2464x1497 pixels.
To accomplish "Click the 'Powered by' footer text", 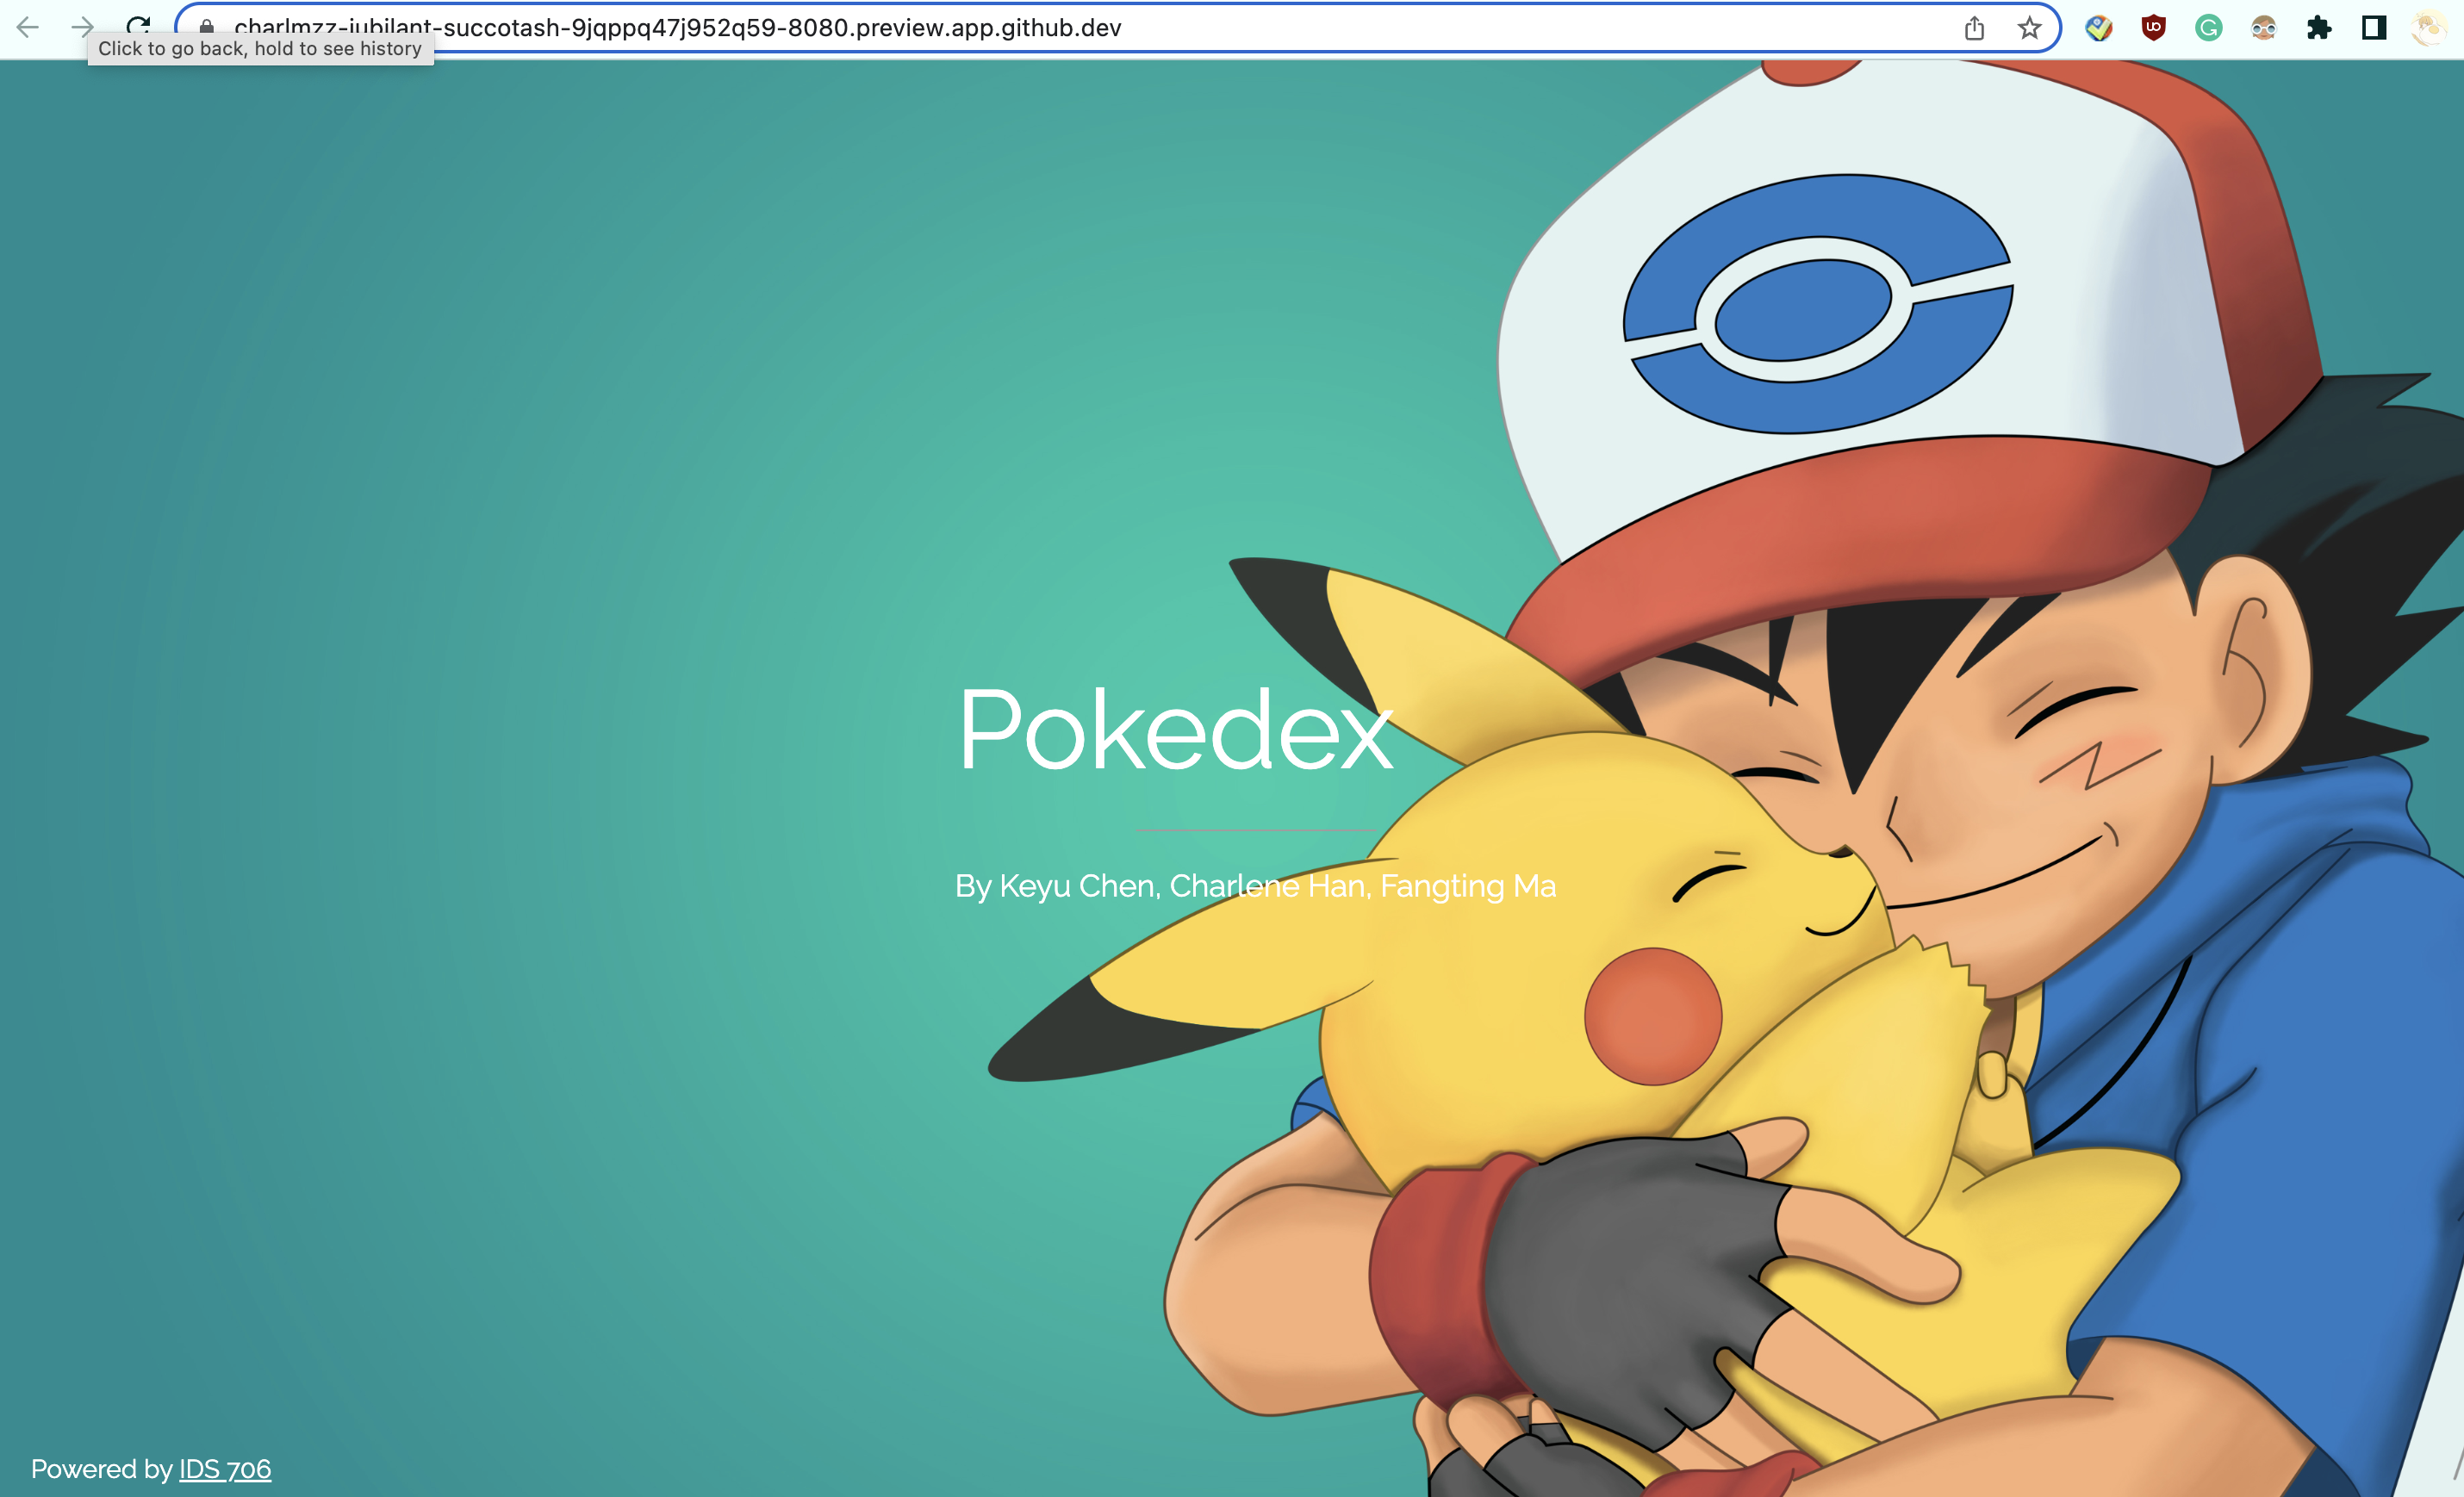I will tap(101, 1469).
